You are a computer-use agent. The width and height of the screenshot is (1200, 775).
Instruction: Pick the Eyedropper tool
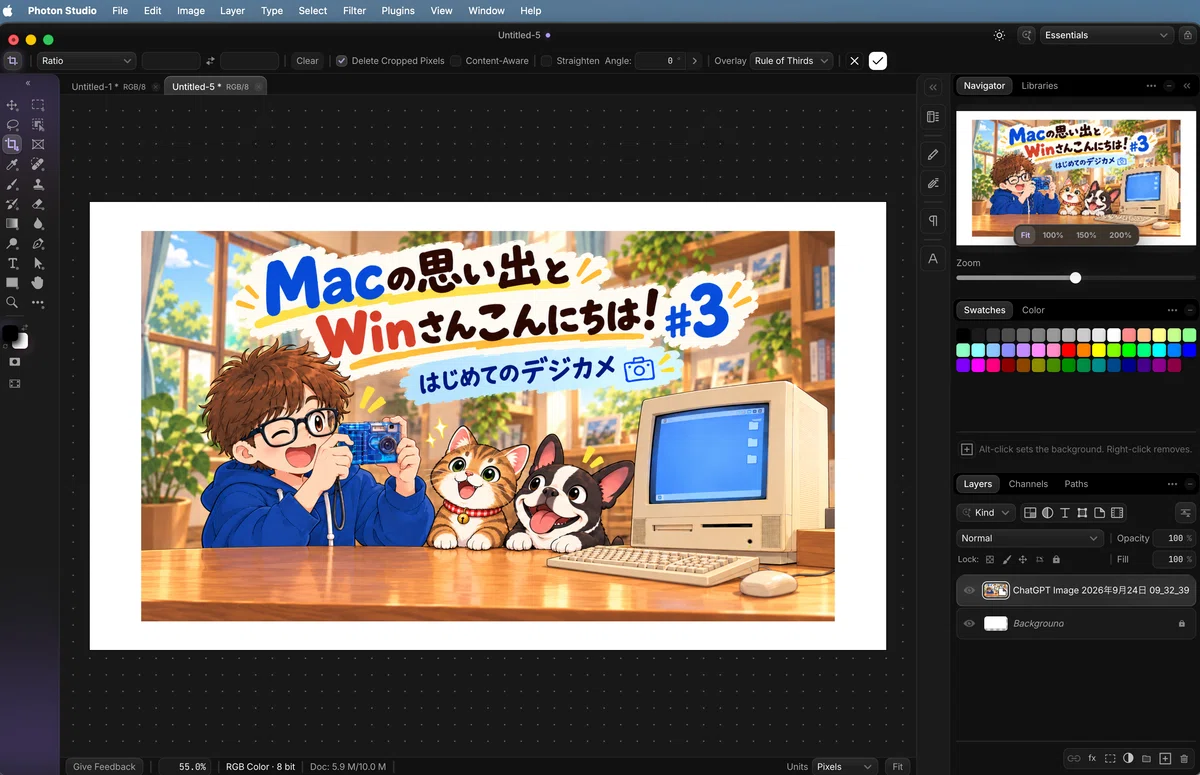(x=13, y=164)
